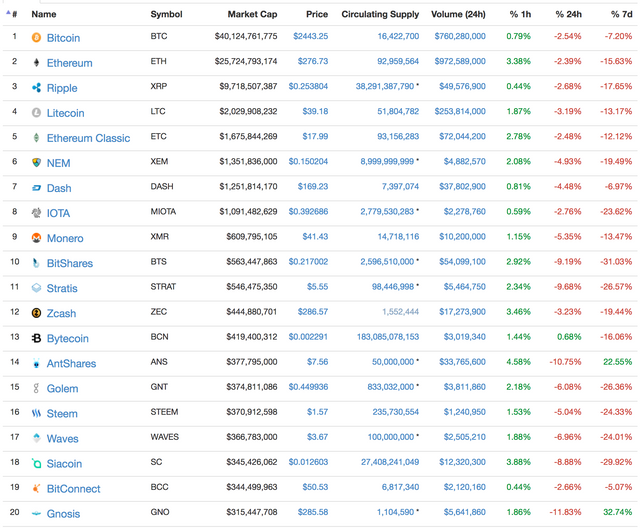This screenshot has height=528, width=640.
Task: Open the BitShares name link
Action: tap(70, 264)
